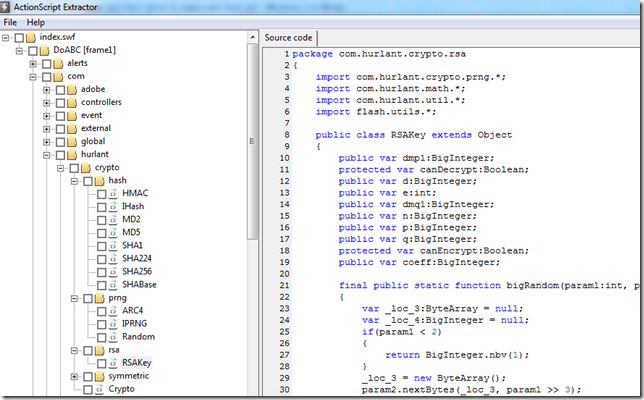Click the external folder icon
644x400 pixels.
pos(72,129)
